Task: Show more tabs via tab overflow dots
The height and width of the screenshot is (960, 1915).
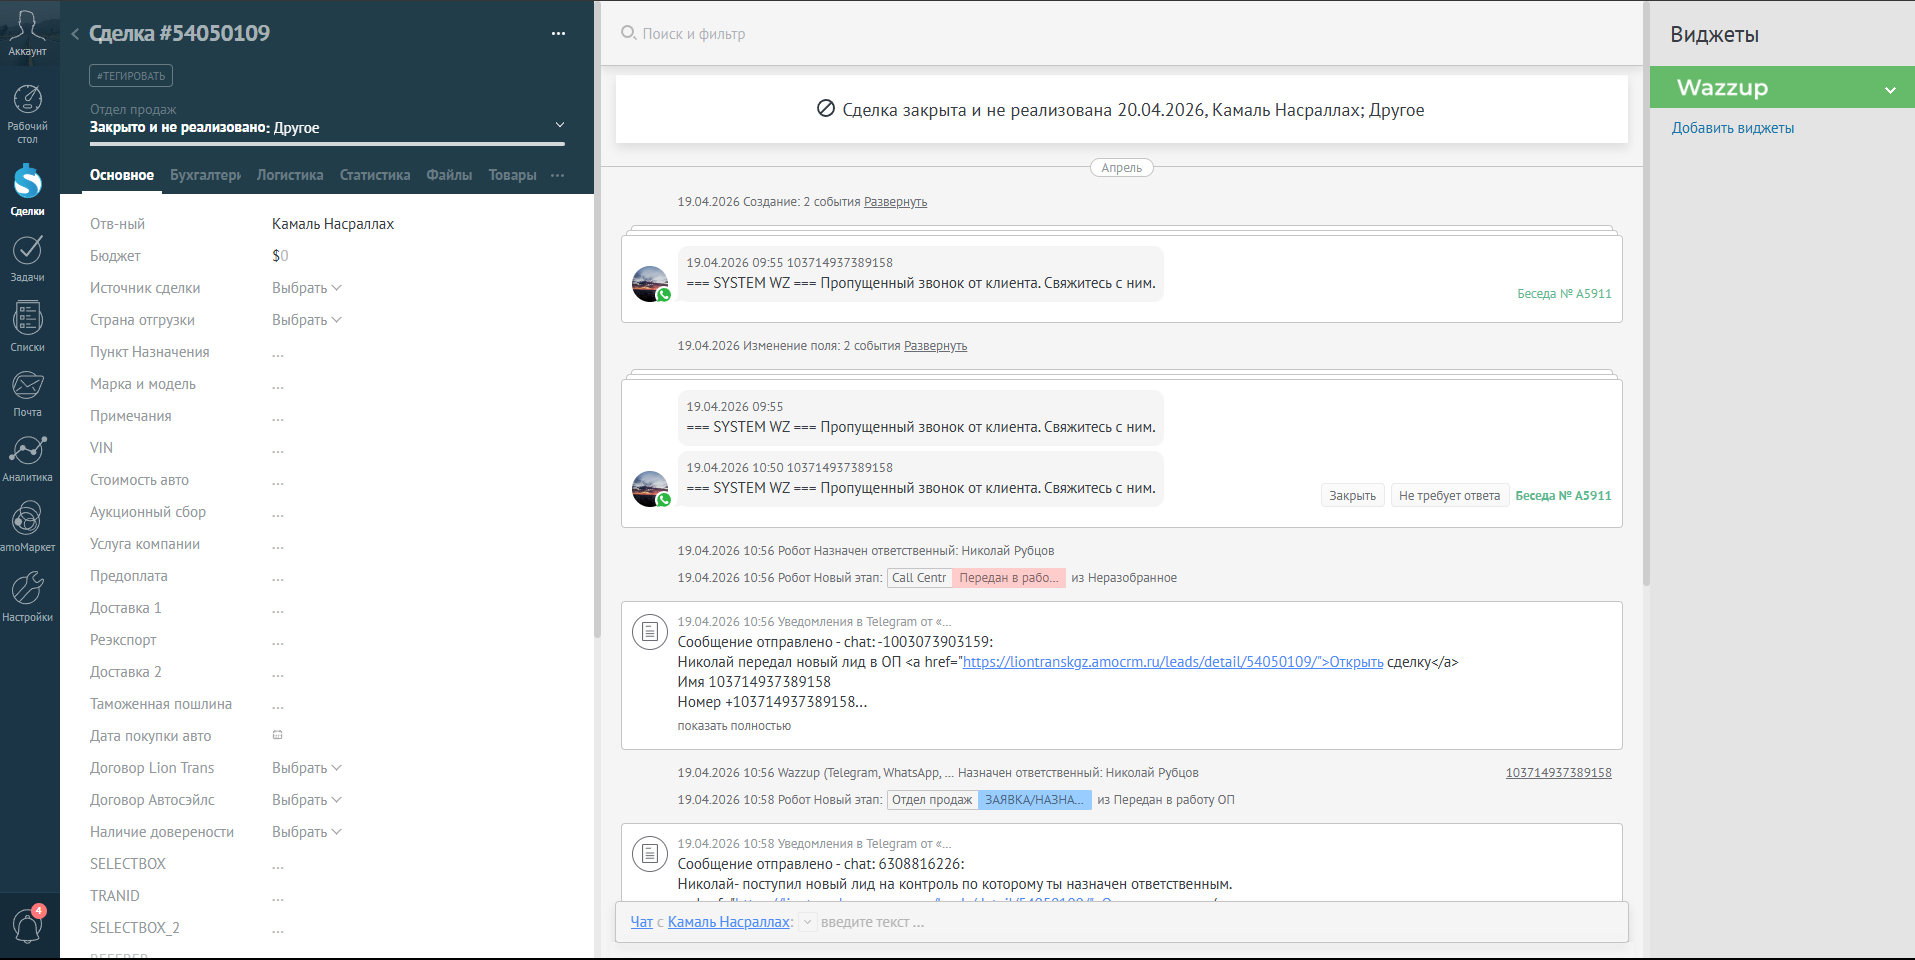Action: 557,175
